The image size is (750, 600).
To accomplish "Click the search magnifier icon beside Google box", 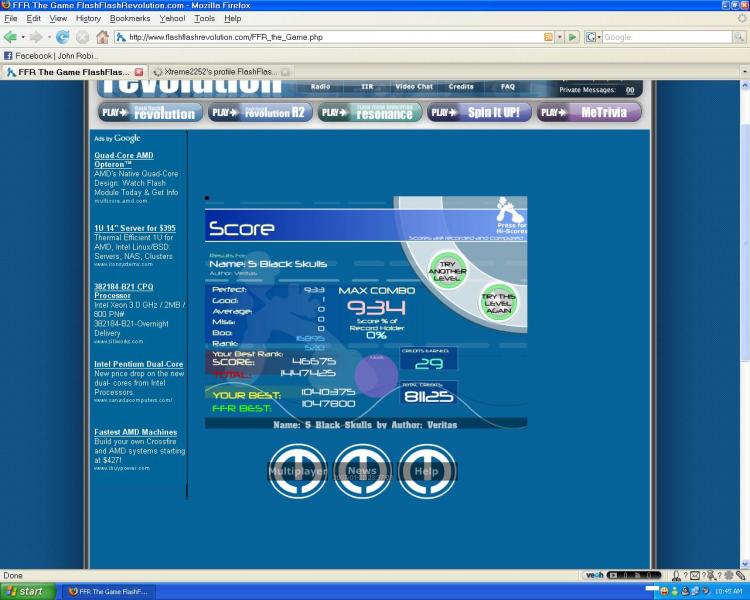I will 739,37.
